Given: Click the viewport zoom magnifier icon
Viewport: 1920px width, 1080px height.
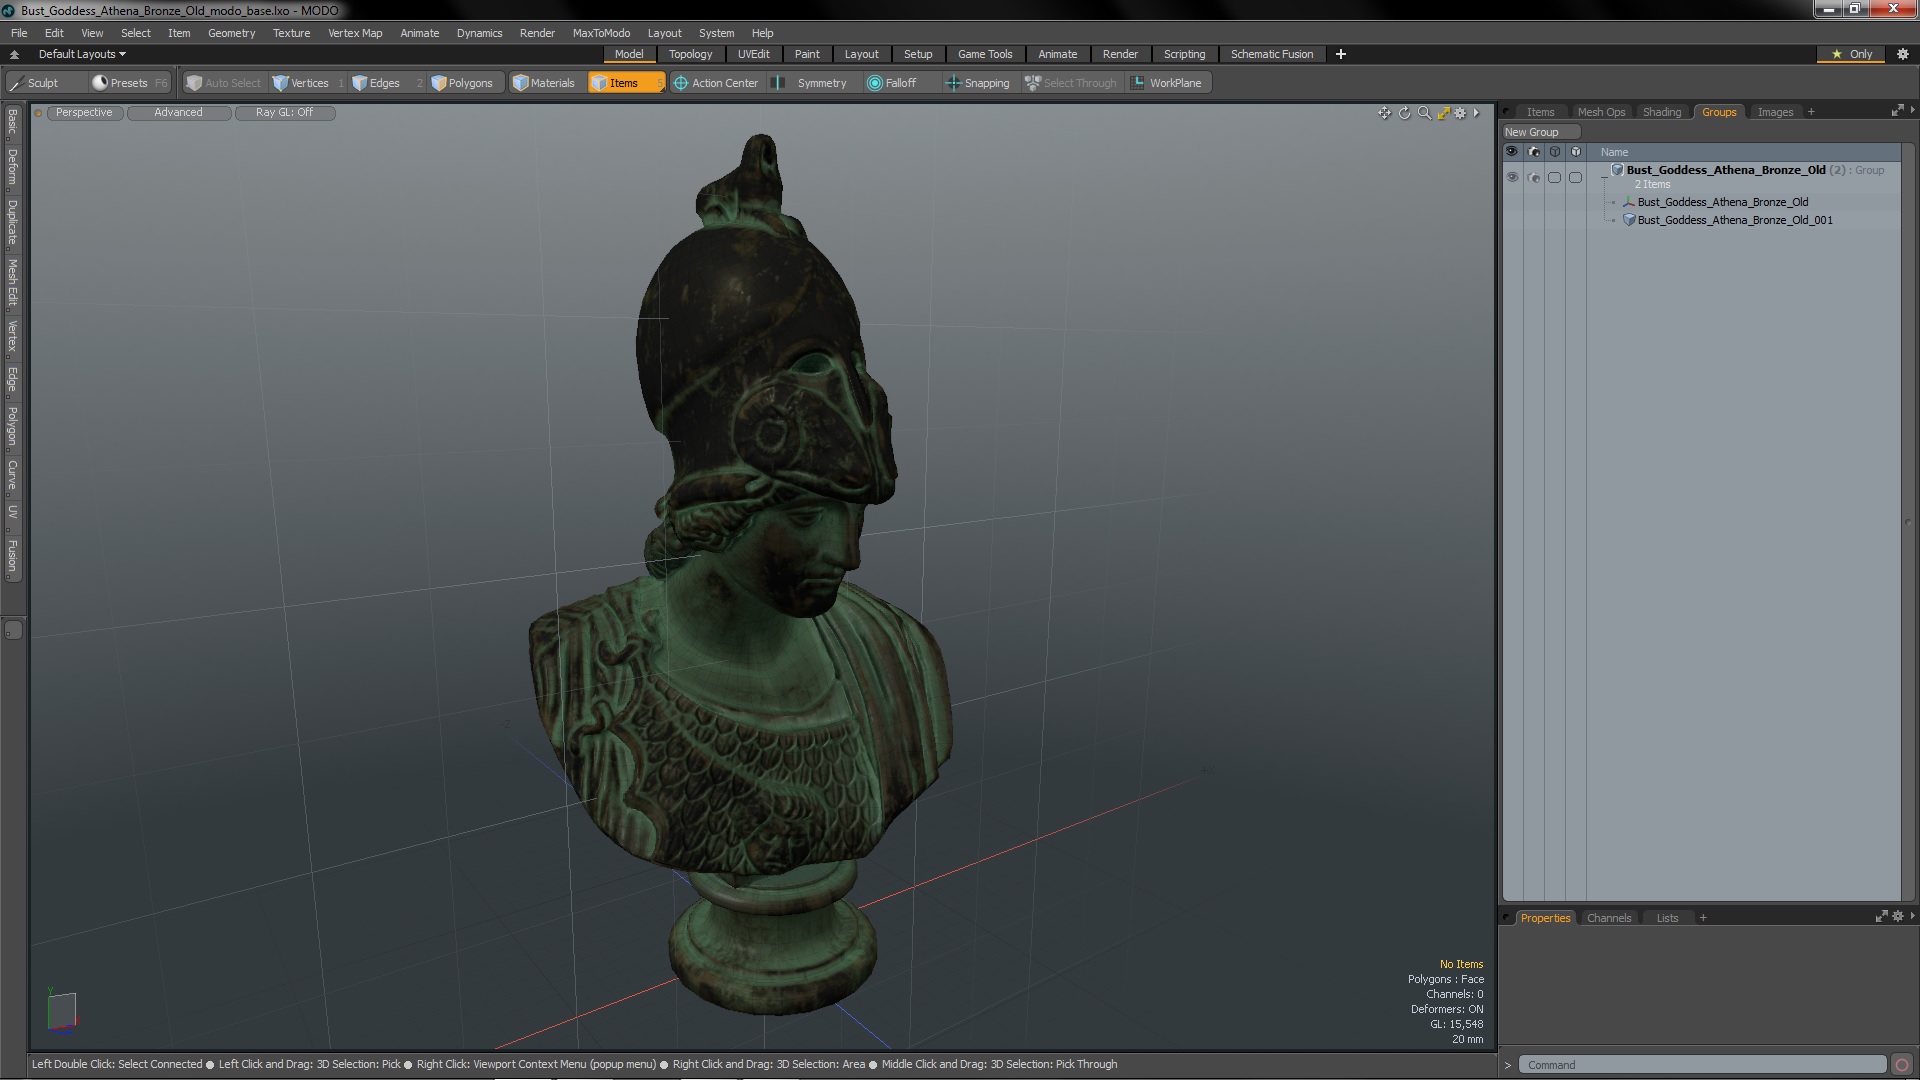Looking at the screenshot, I should (1424, 113).
